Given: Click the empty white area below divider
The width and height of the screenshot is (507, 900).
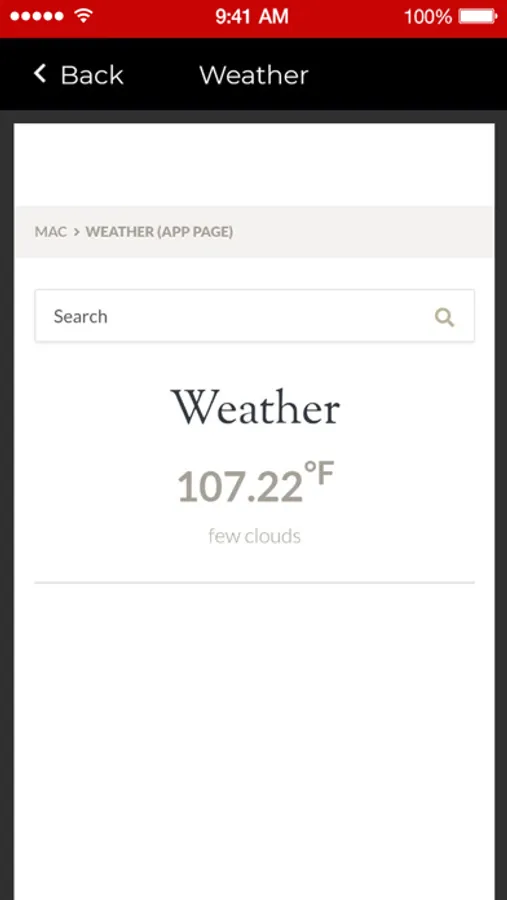Looking at the screenshot, I should (x=254, y=740).
